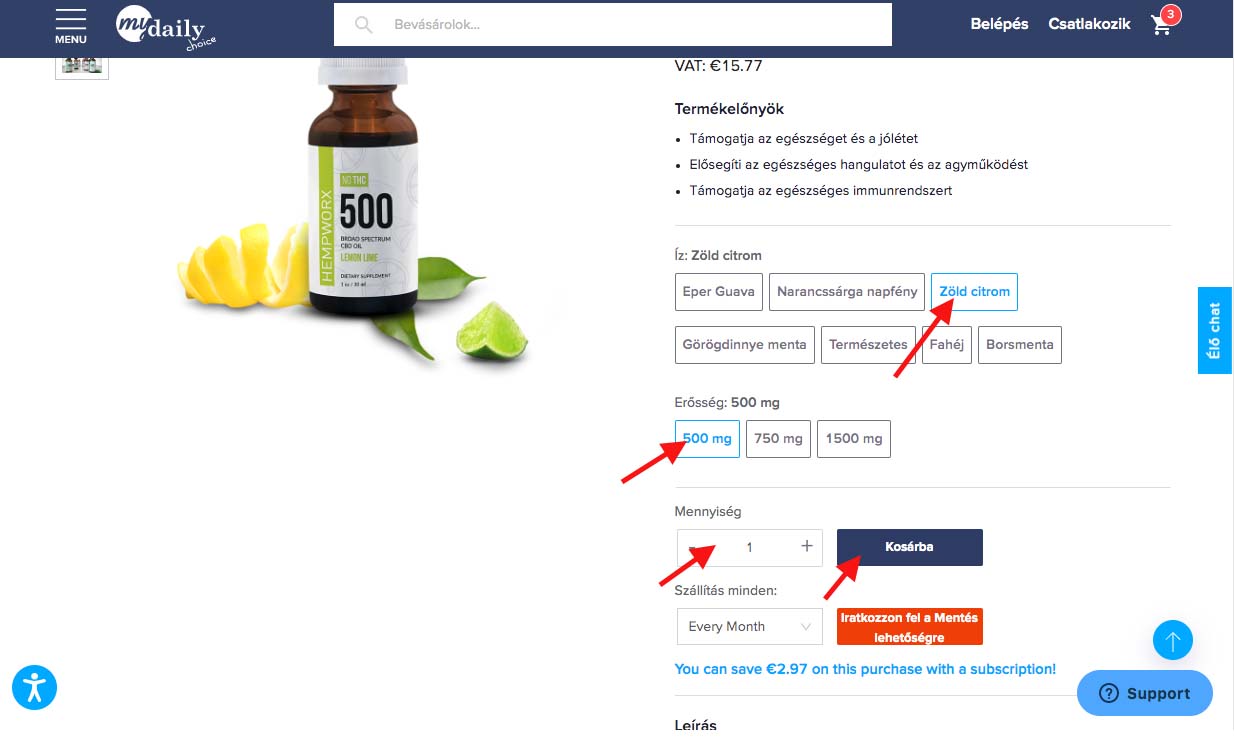Select the Eper Guava flavor option
This screenshot has height=742, width=1234.
tap(719, 291)
